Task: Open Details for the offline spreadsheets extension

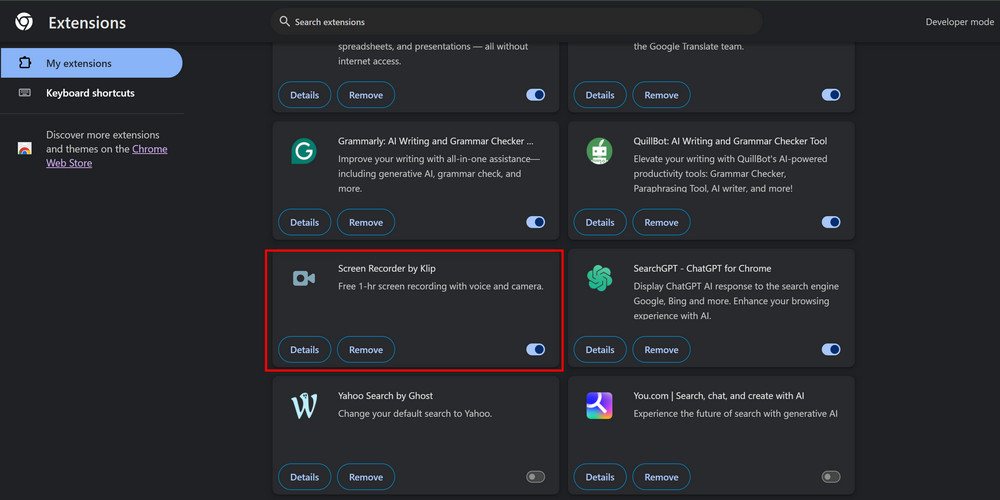Action: (x=305, y=94)
